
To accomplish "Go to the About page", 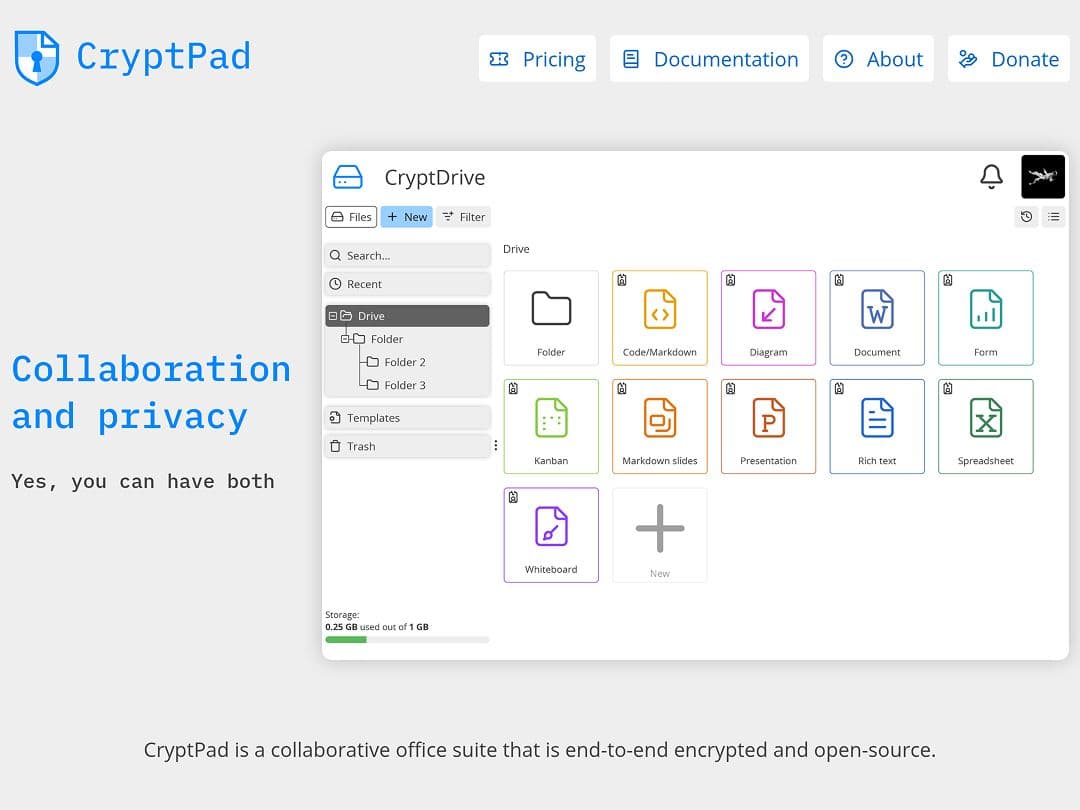I will [x=878, y=59].
